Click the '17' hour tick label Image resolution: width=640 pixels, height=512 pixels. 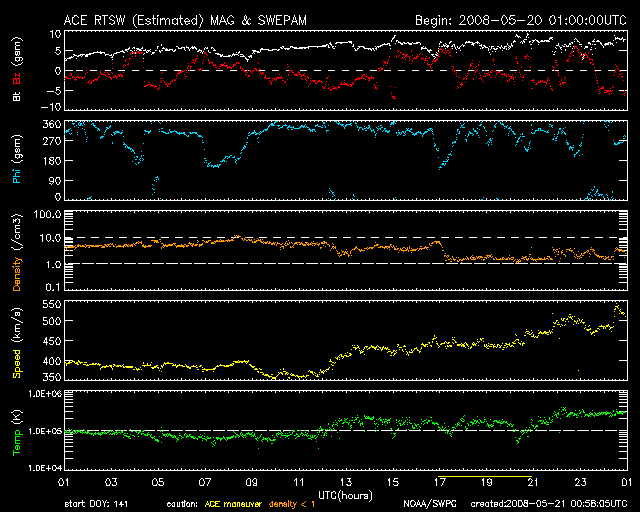coord(440,483)
